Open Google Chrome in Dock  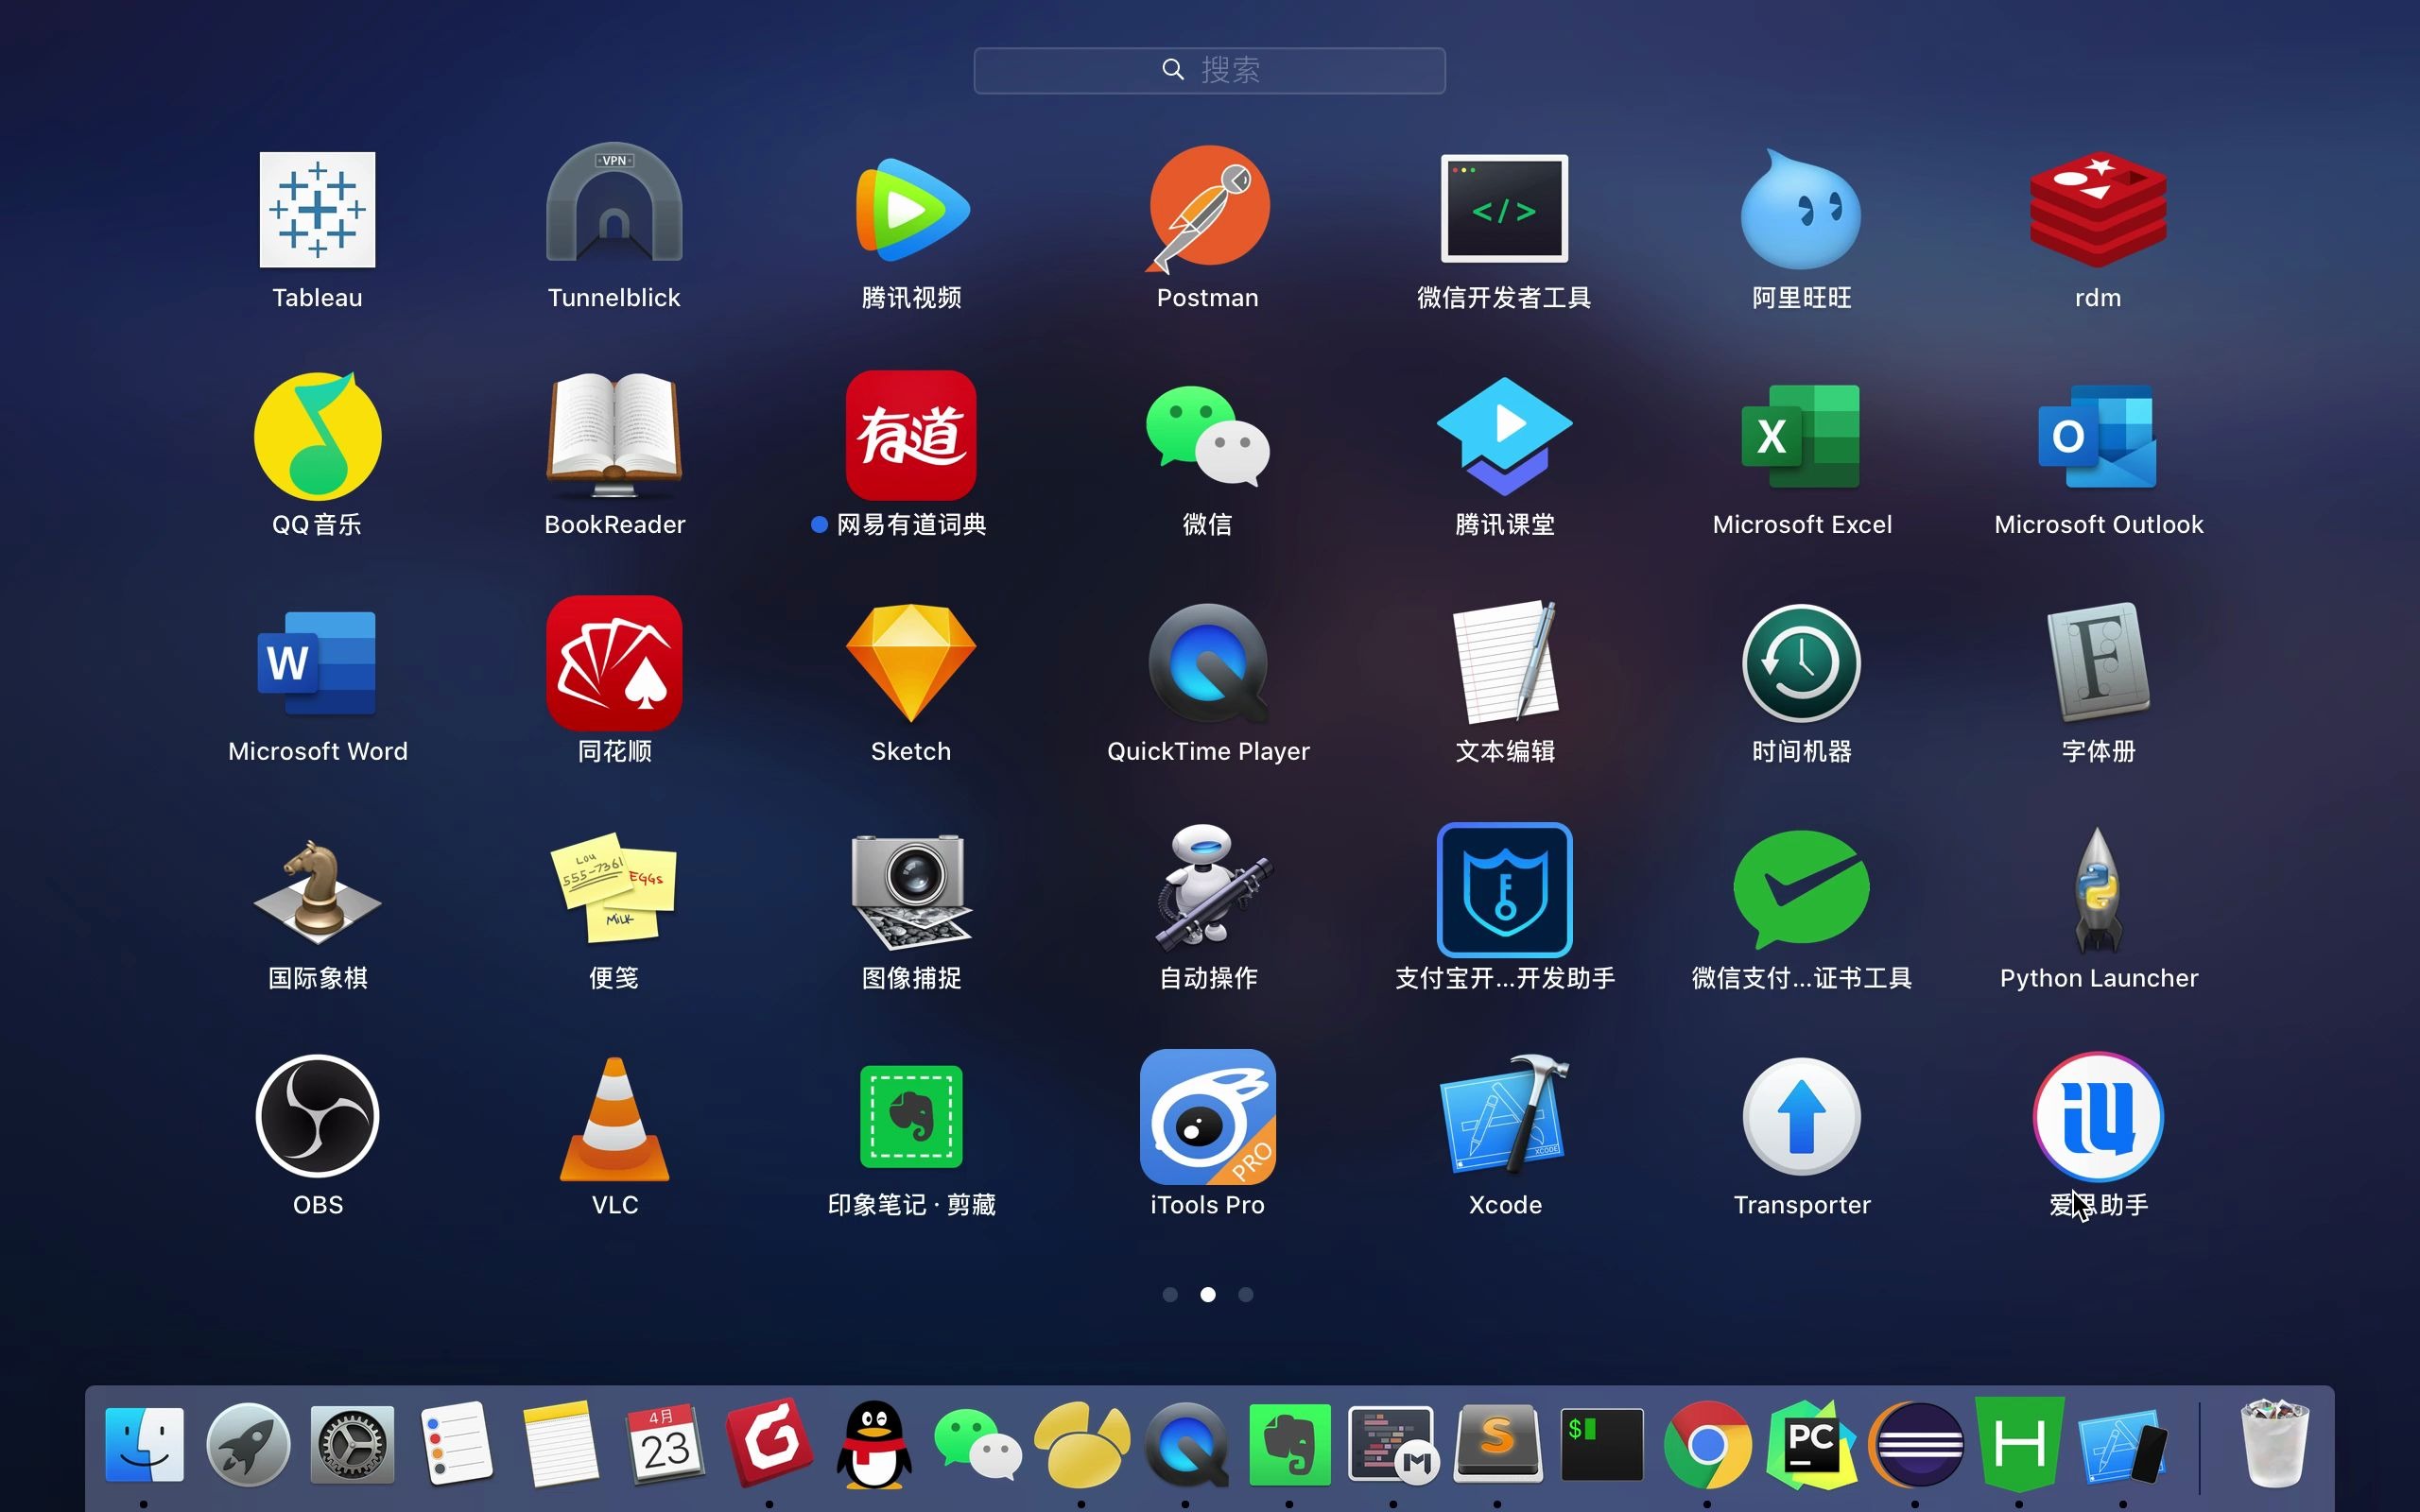tap(1707, 1444)
